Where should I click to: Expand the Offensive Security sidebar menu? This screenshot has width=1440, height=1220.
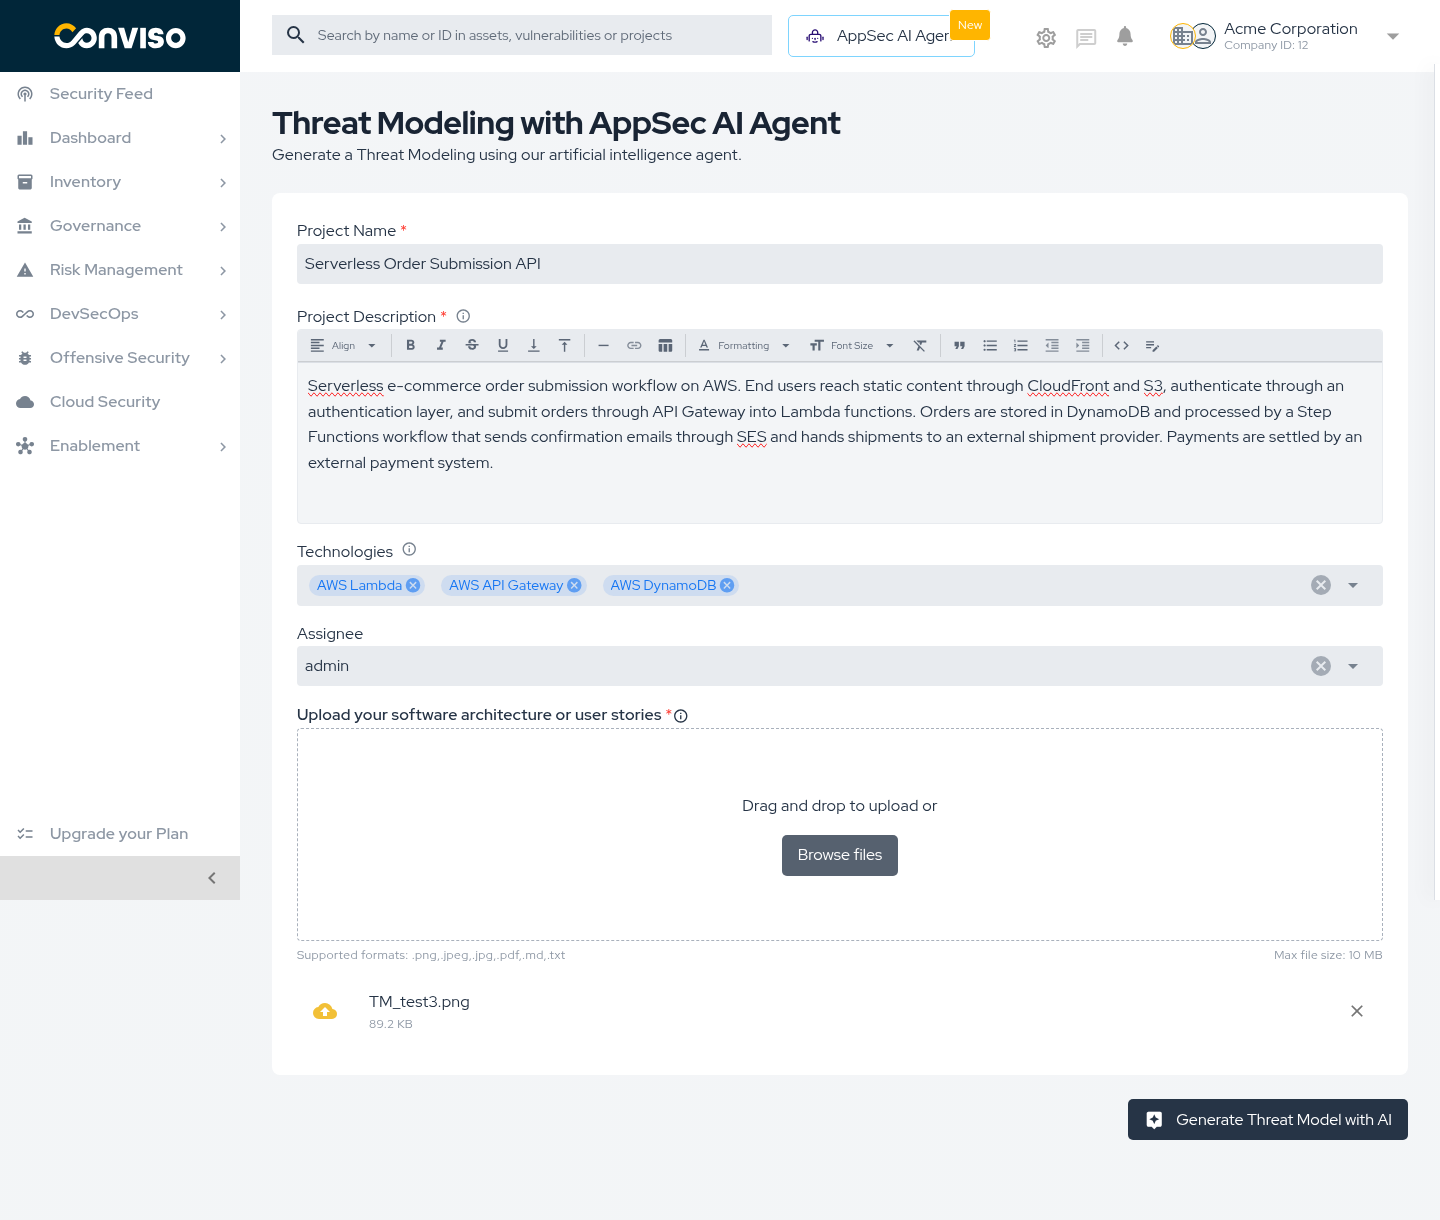click(x=120, y=358)
